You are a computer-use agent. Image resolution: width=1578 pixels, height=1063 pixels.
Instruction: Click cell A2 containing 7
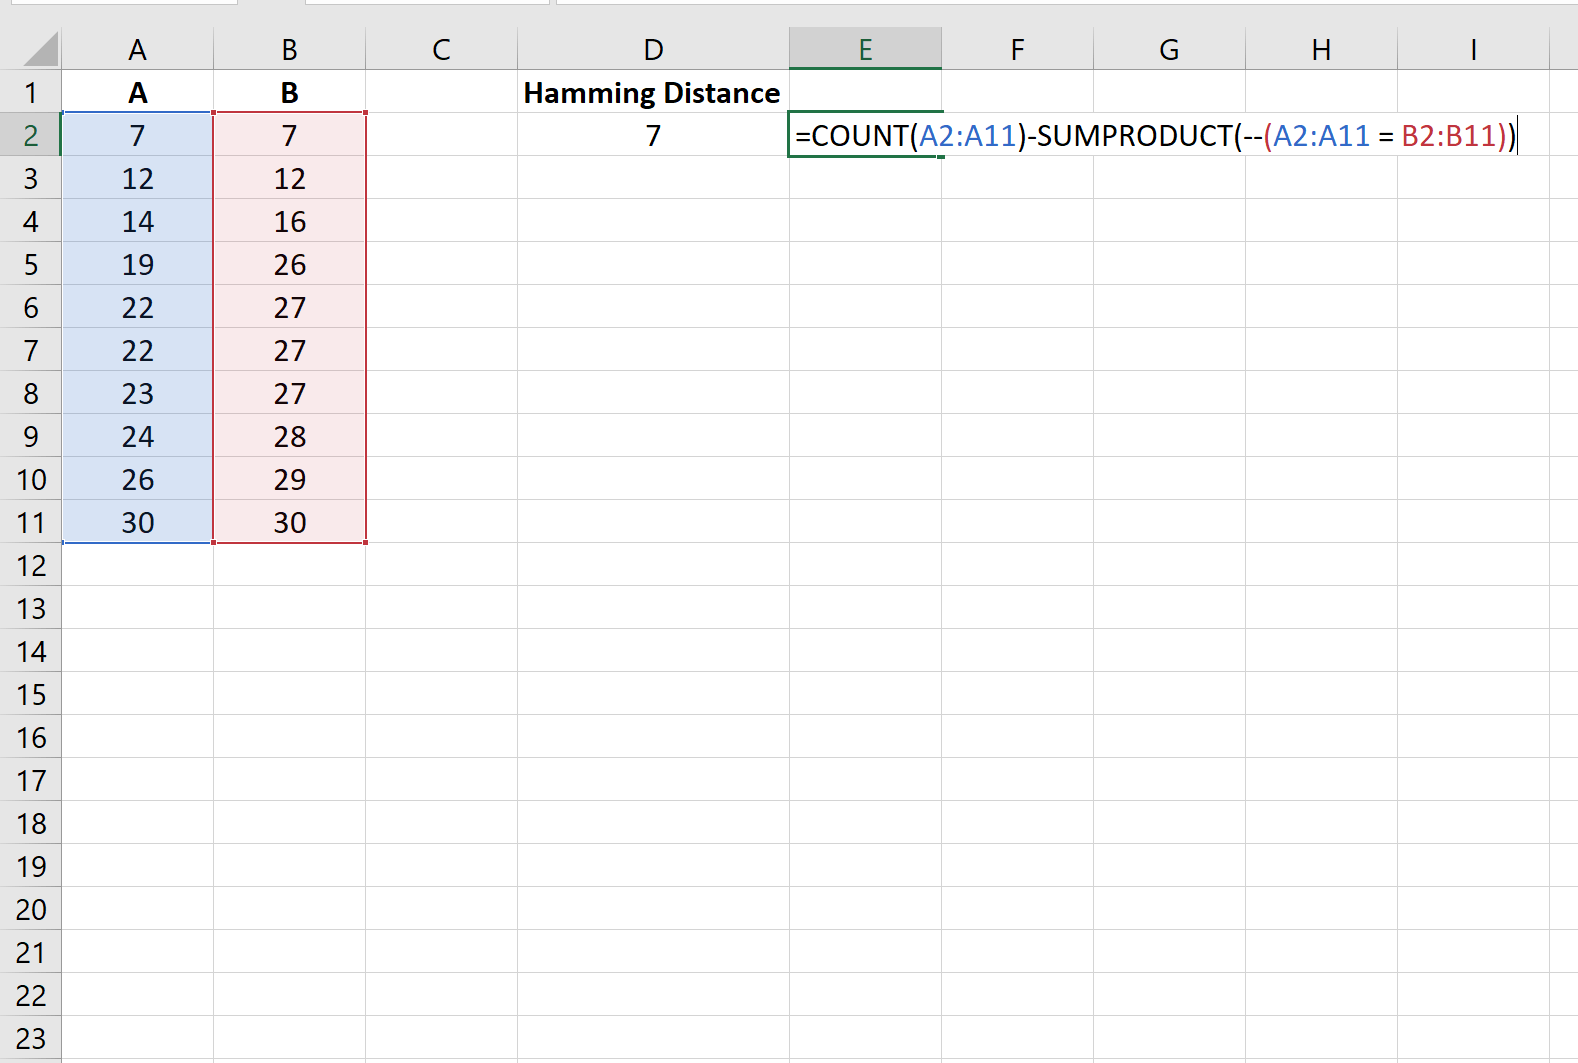tap(138, 135)
